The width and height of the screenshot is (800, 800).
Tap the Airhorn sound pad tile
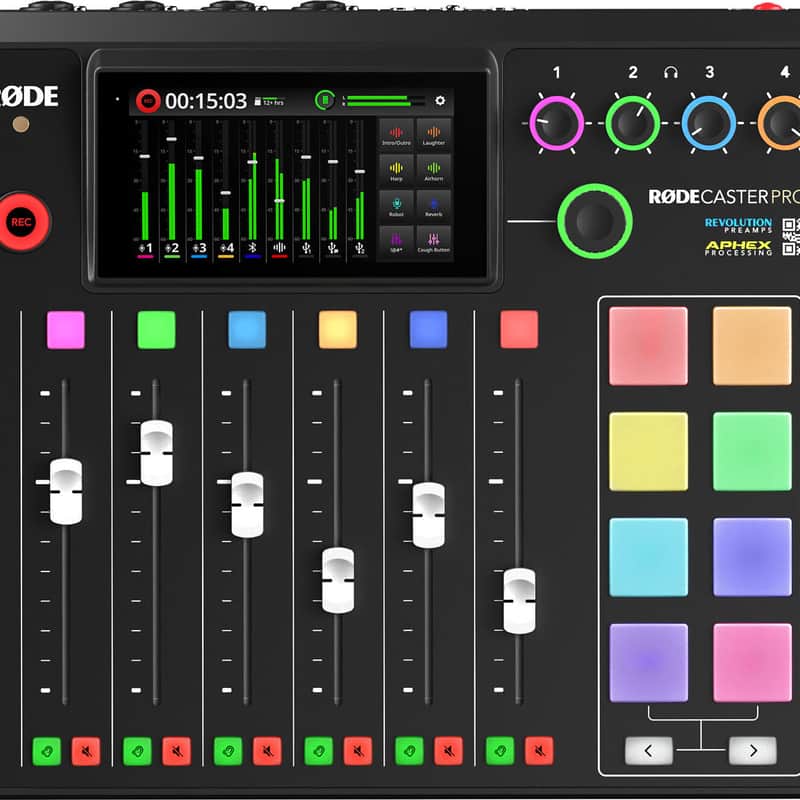434,170
